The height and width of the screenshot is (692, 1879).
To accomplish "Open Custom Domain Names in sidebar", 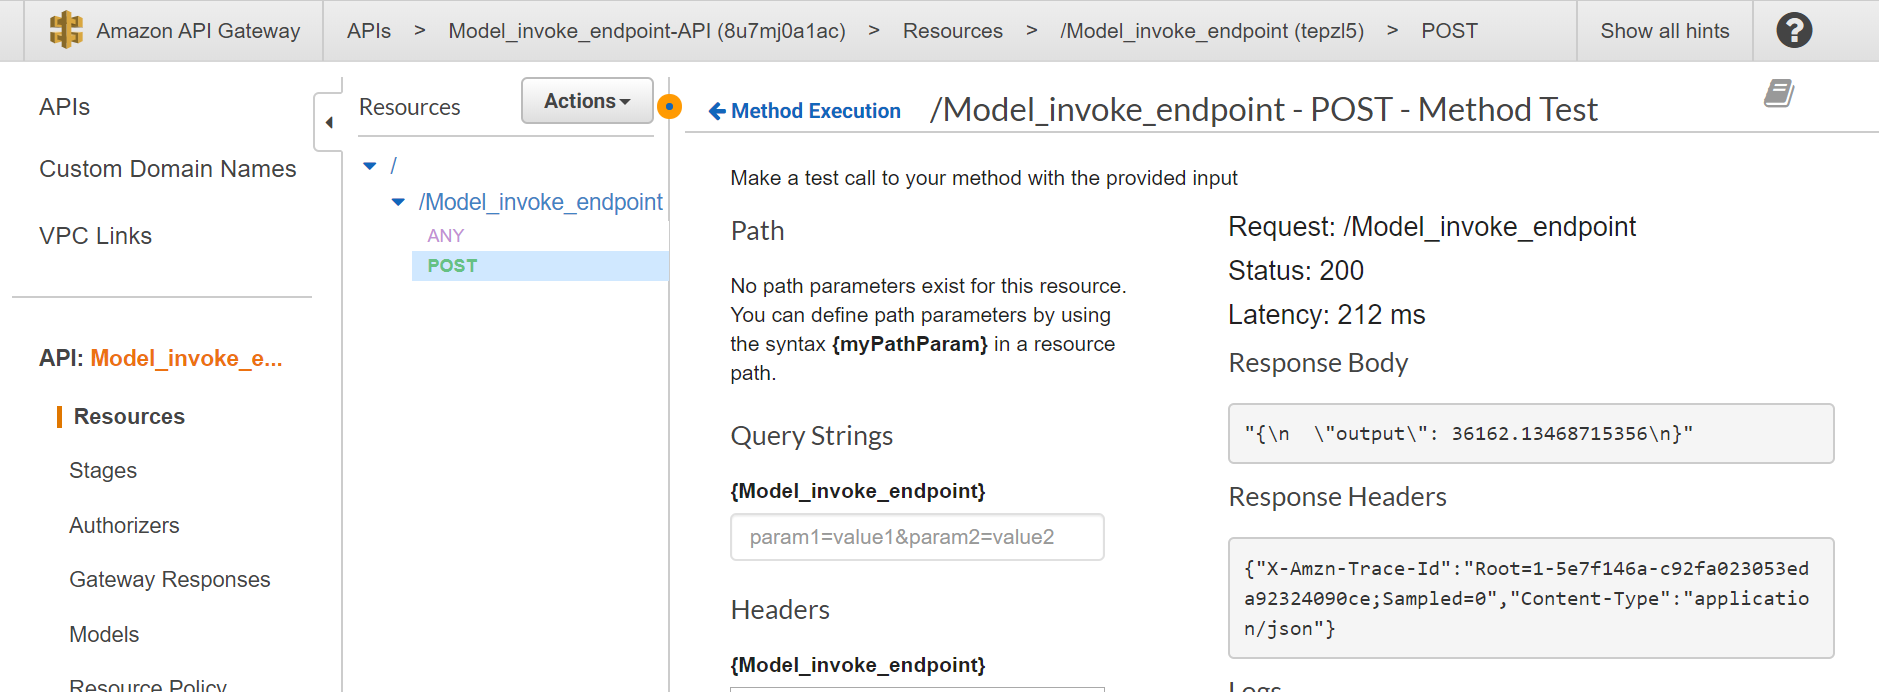I will (x=168, y=169).
